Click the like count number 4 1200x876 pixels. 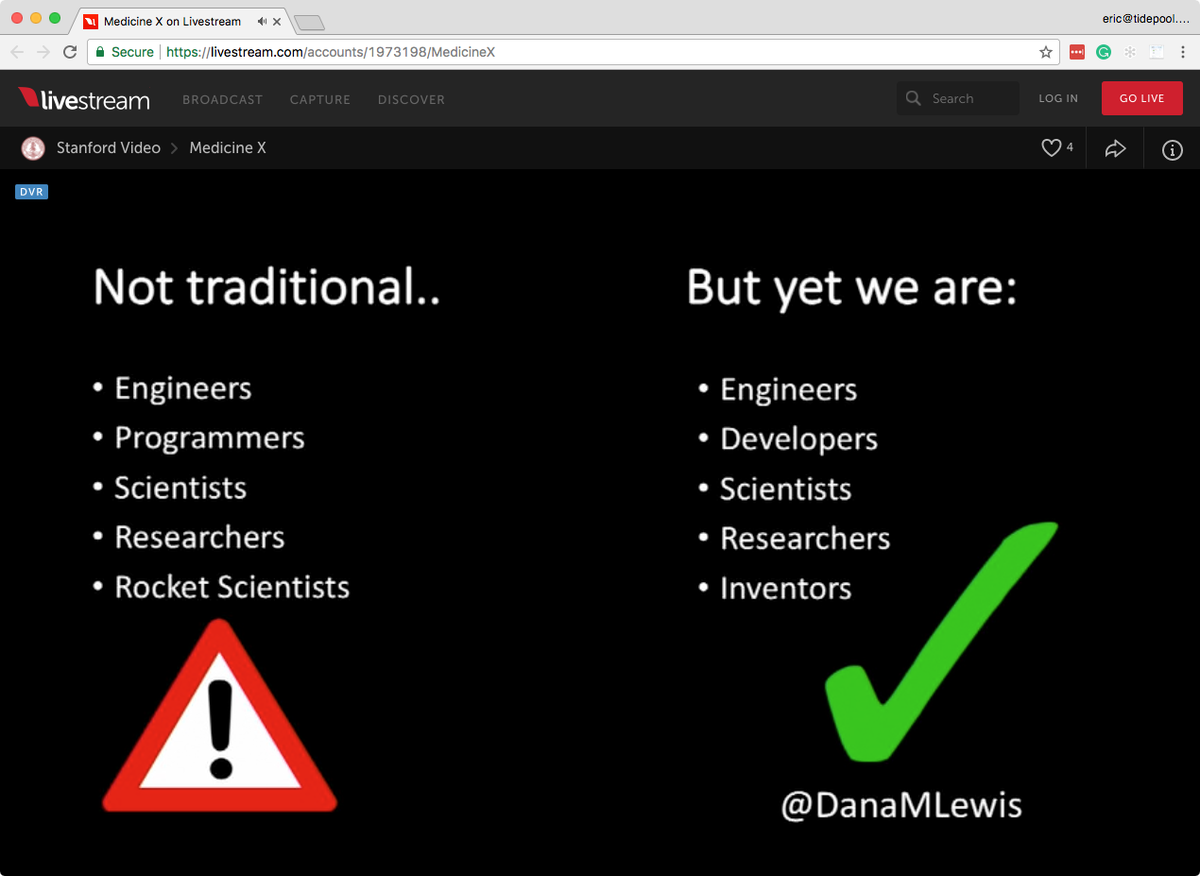tap(1069, 147)
